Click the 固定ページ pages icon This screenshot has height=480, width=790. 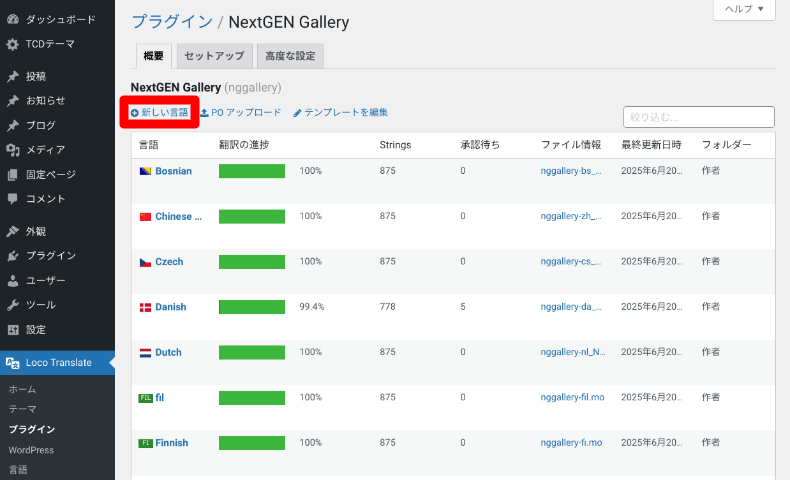[13, 175]
